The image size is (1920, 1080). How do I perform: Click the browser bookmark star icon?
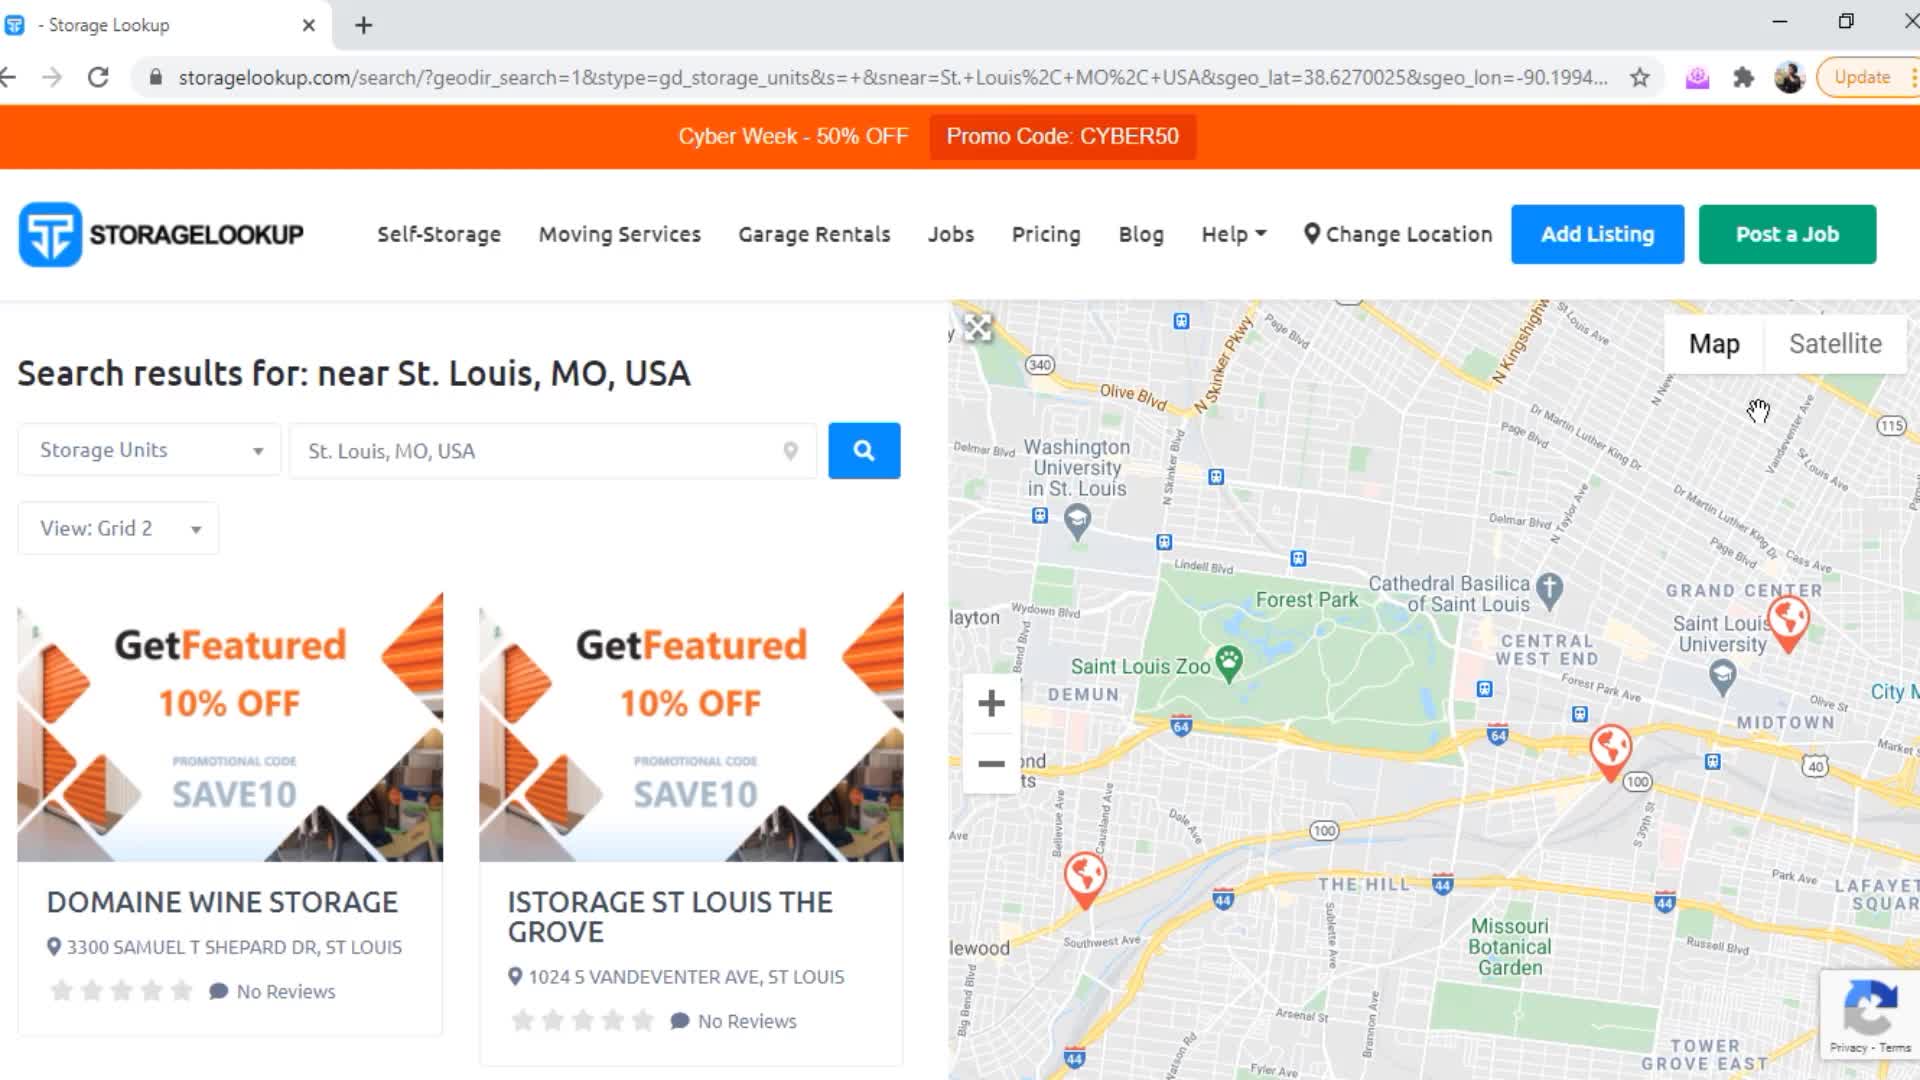click(x=1640, y=77)
